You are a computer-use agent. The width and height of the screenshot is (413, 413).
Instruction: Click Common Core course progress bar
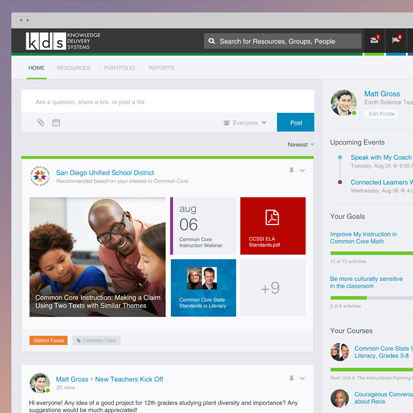point(372,369)
